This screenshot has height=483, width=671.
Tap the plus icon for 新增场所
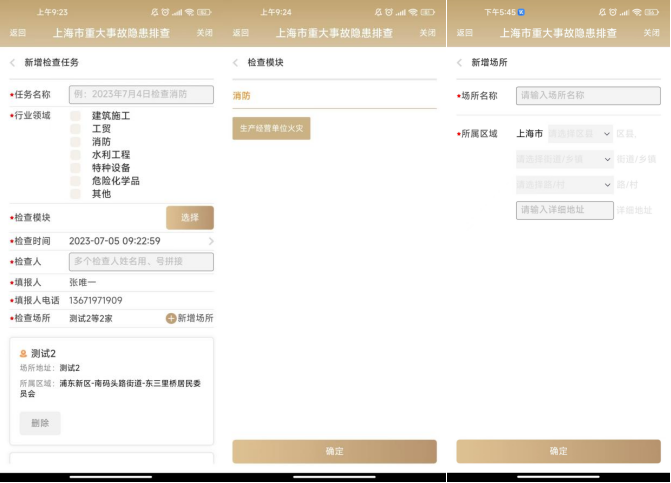[171, 318]
